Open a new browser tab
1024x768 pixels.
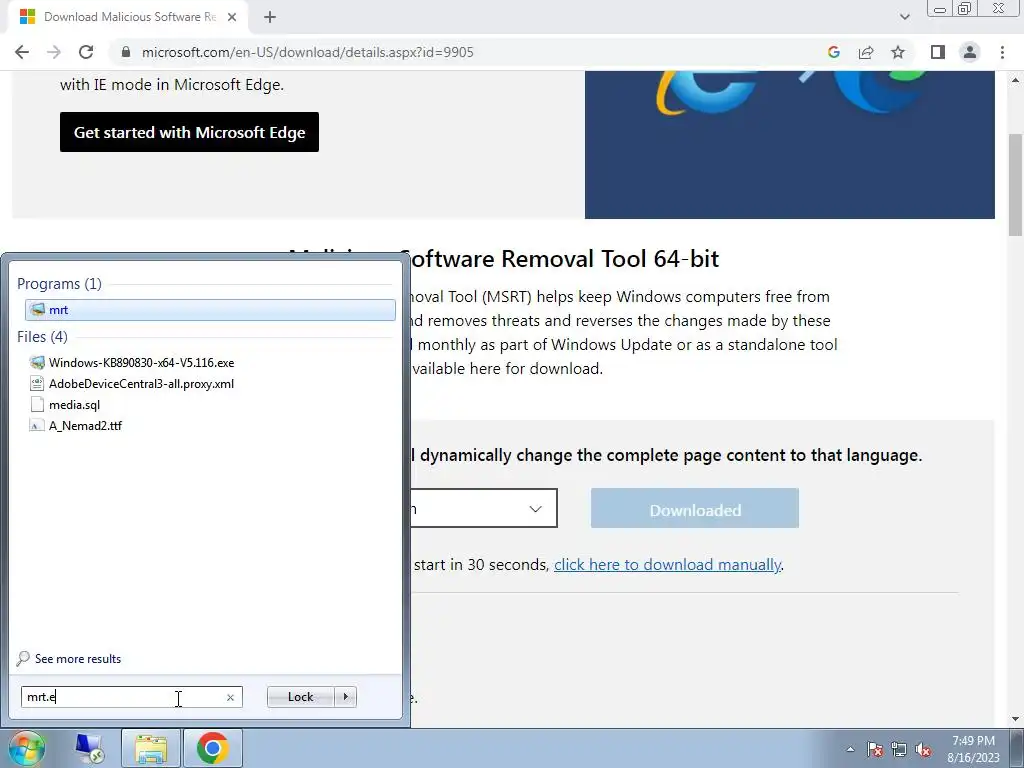coord(270,17)
